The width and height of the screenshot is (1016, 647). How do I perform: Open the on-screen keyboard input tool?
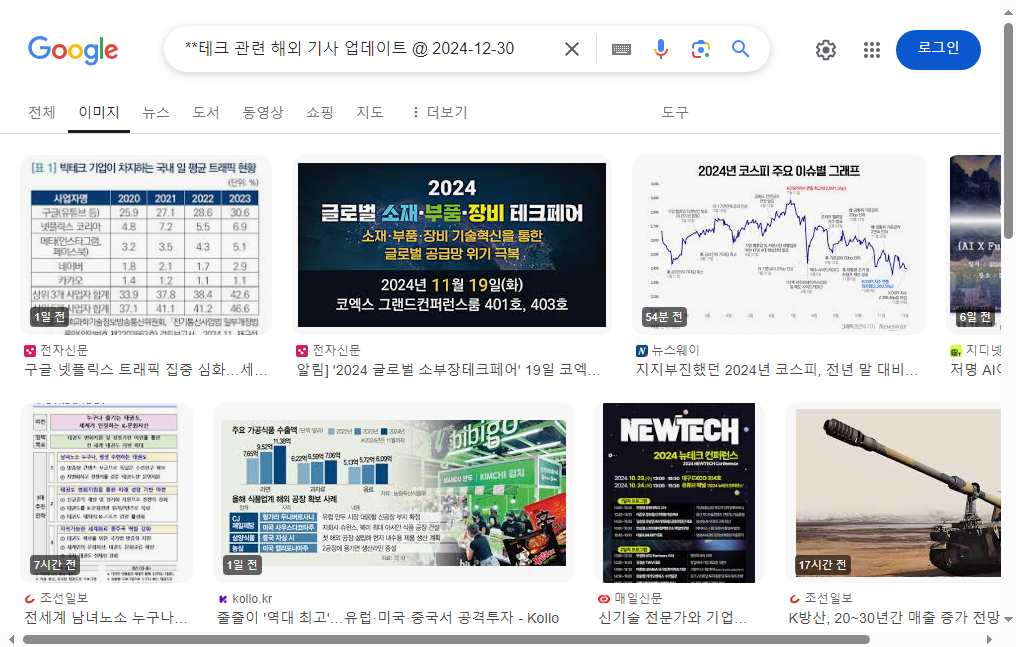[621, 49]
